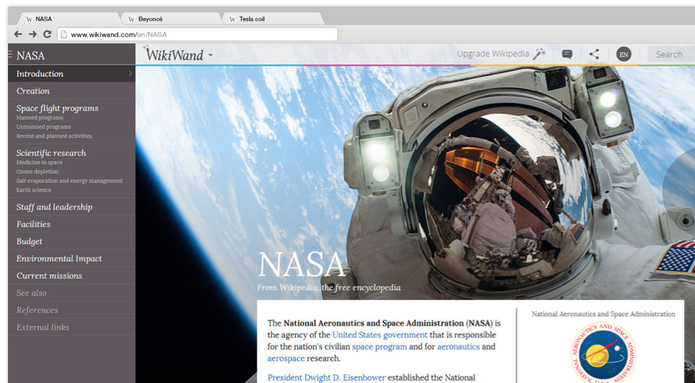
Task: Go forward with the browser forward arrow
Action: point(32,34)
